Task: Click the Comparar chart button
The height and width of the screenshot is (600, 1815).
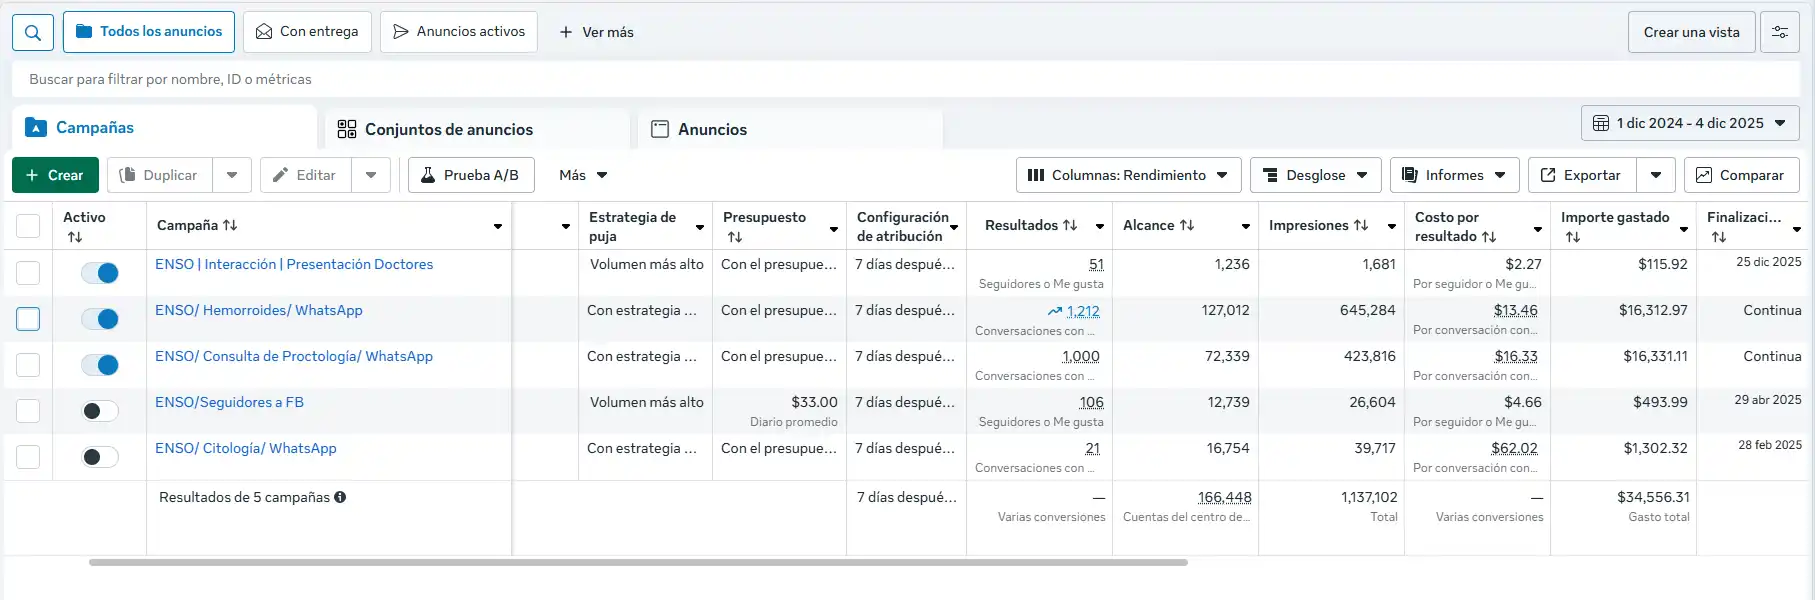Action: (1741, 175)
